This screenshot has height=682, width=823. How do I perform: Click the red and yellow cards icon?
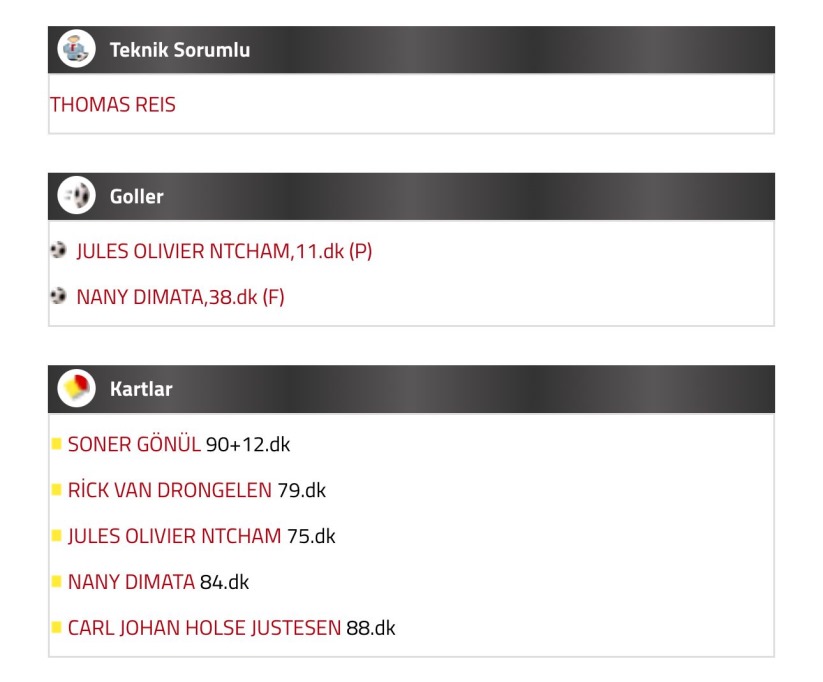pyautogui.click(x=77, y=389)
